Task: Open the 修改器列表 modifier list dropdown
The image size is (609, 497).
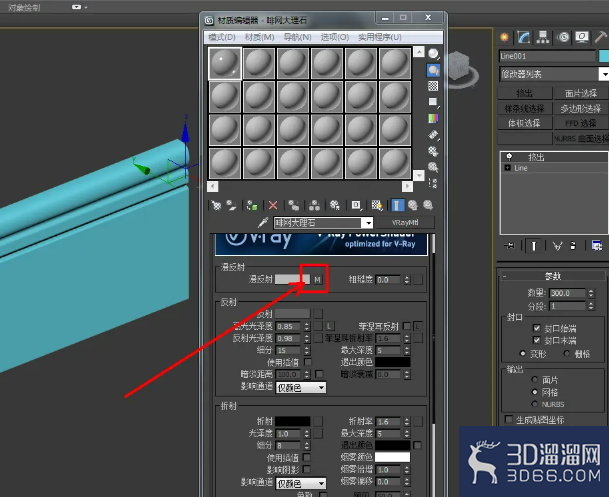Action: coord(603,74)
